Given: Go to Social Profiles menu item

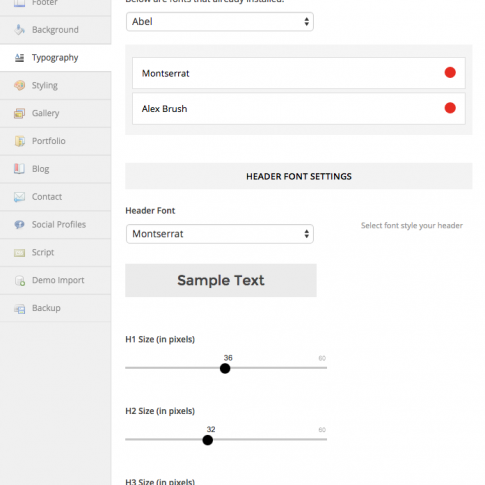Looking at the screenshot, I should pyautogui.click(x=55, y=224).
